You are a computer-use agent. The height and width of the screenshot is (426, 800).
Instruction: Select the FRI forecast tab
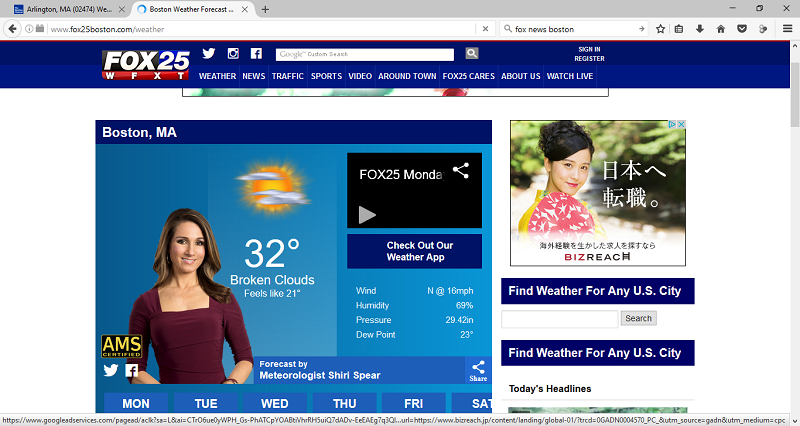[413, 403]
